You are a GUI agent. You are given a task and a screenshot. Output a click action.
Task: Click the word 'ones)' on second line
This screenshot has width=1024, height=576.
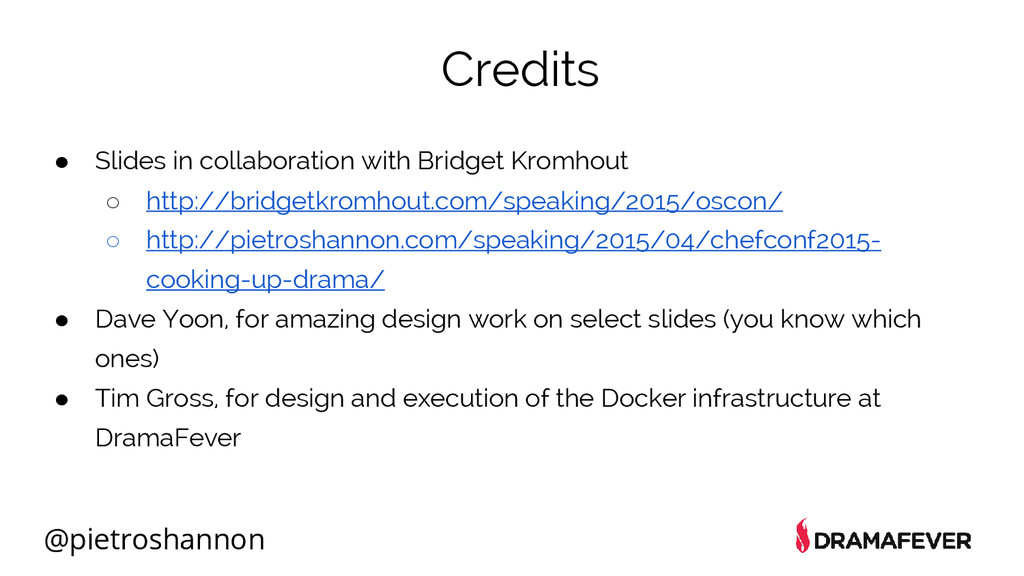click(x=127, y=359)
